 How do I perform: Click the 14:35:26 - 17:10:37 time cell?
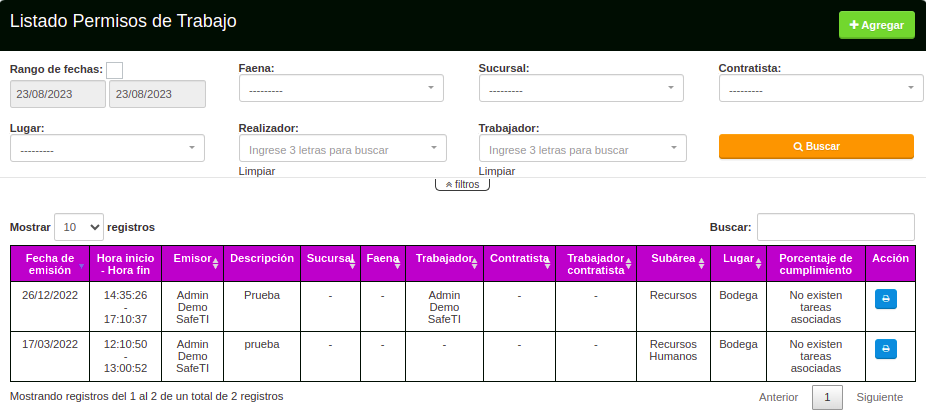pyautogui.click(x=125, y=307)
